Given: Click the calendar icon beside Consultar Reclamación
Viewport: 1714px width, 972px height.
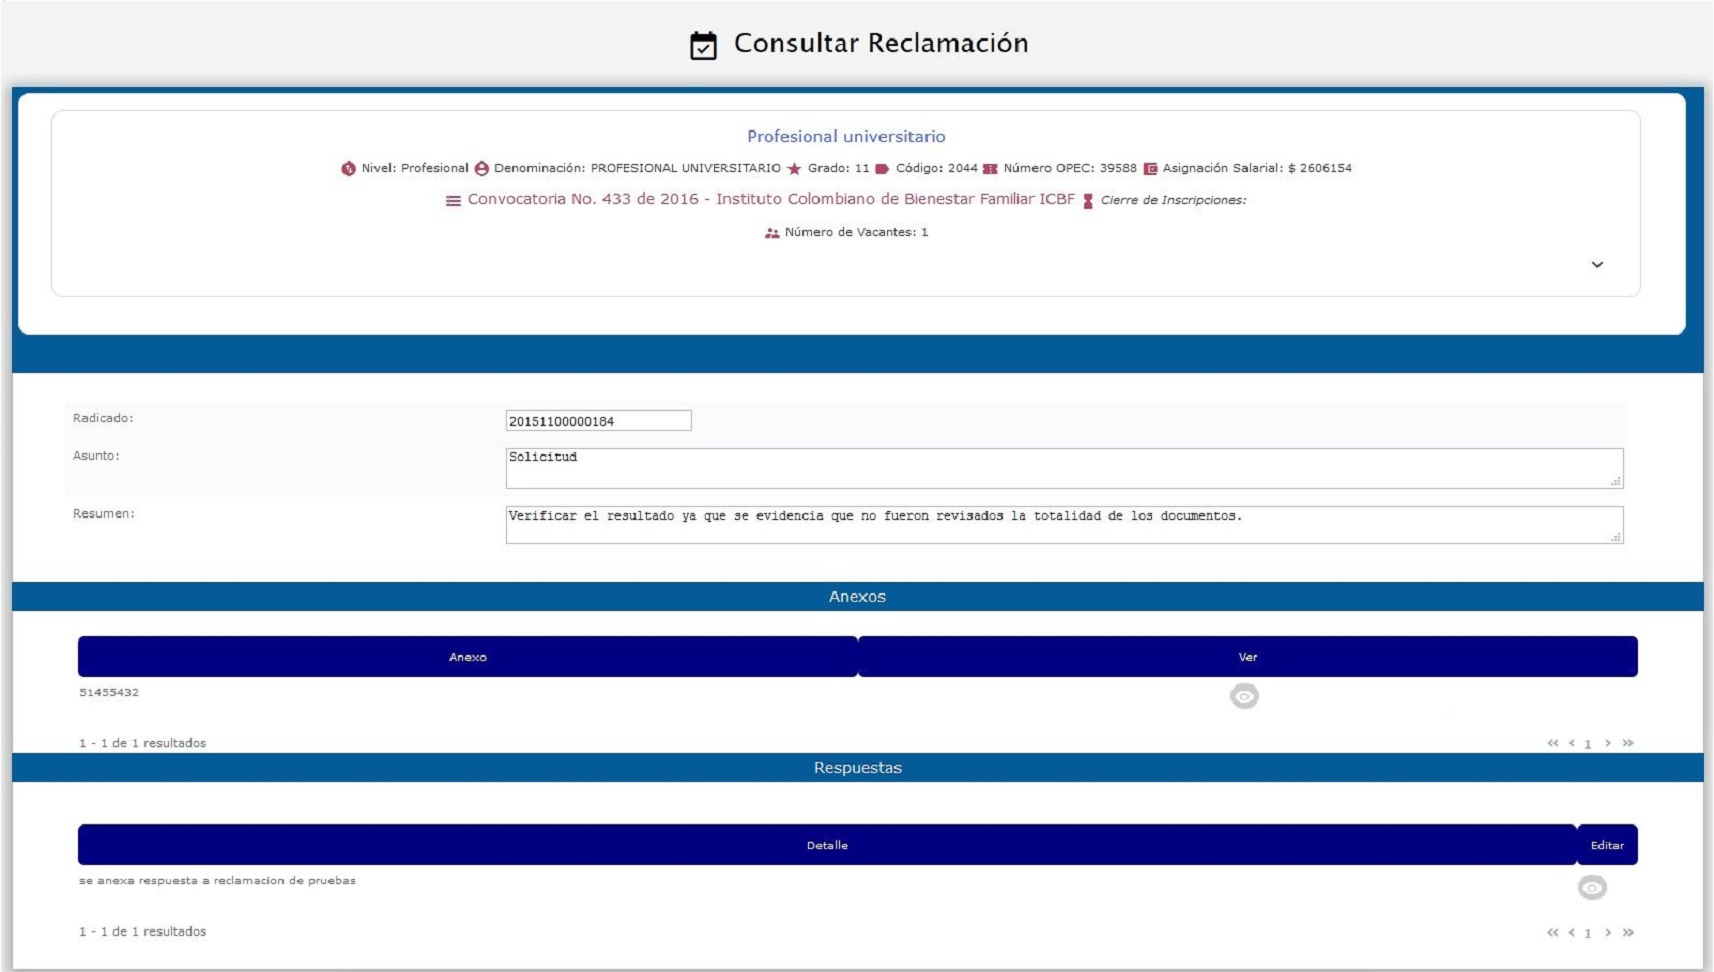Looking at the screenshot, I should click(x=703, y=45).
